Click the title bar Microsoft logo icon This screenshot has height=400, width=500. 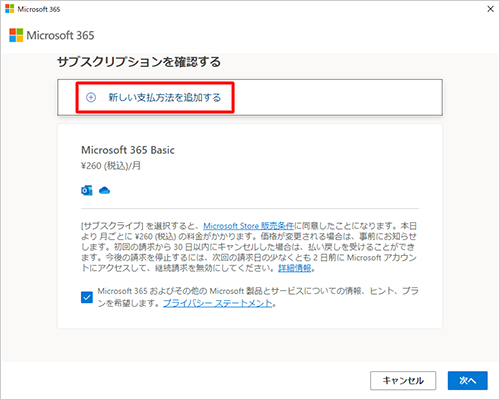pyautogui.click(x=10, y=9)
